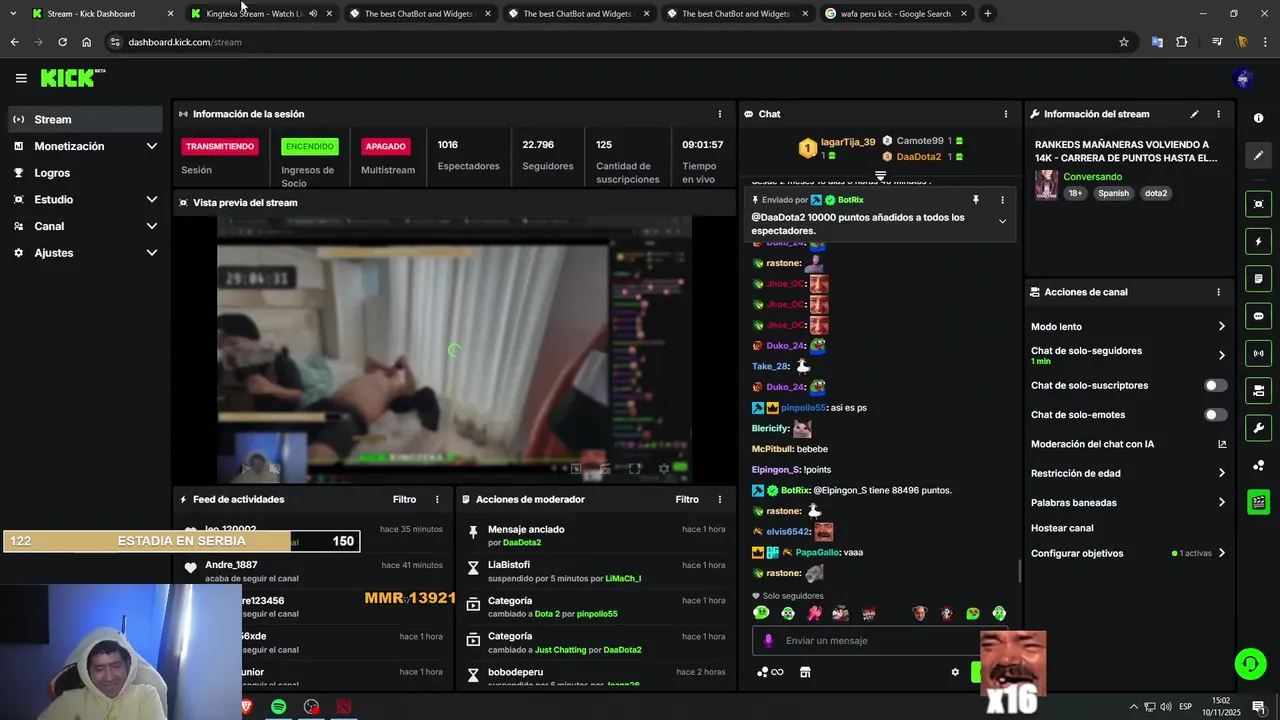Open the user avatar menu at top right
The height and width of the screenshot is (720, 1280).
tap(1243, 78)
